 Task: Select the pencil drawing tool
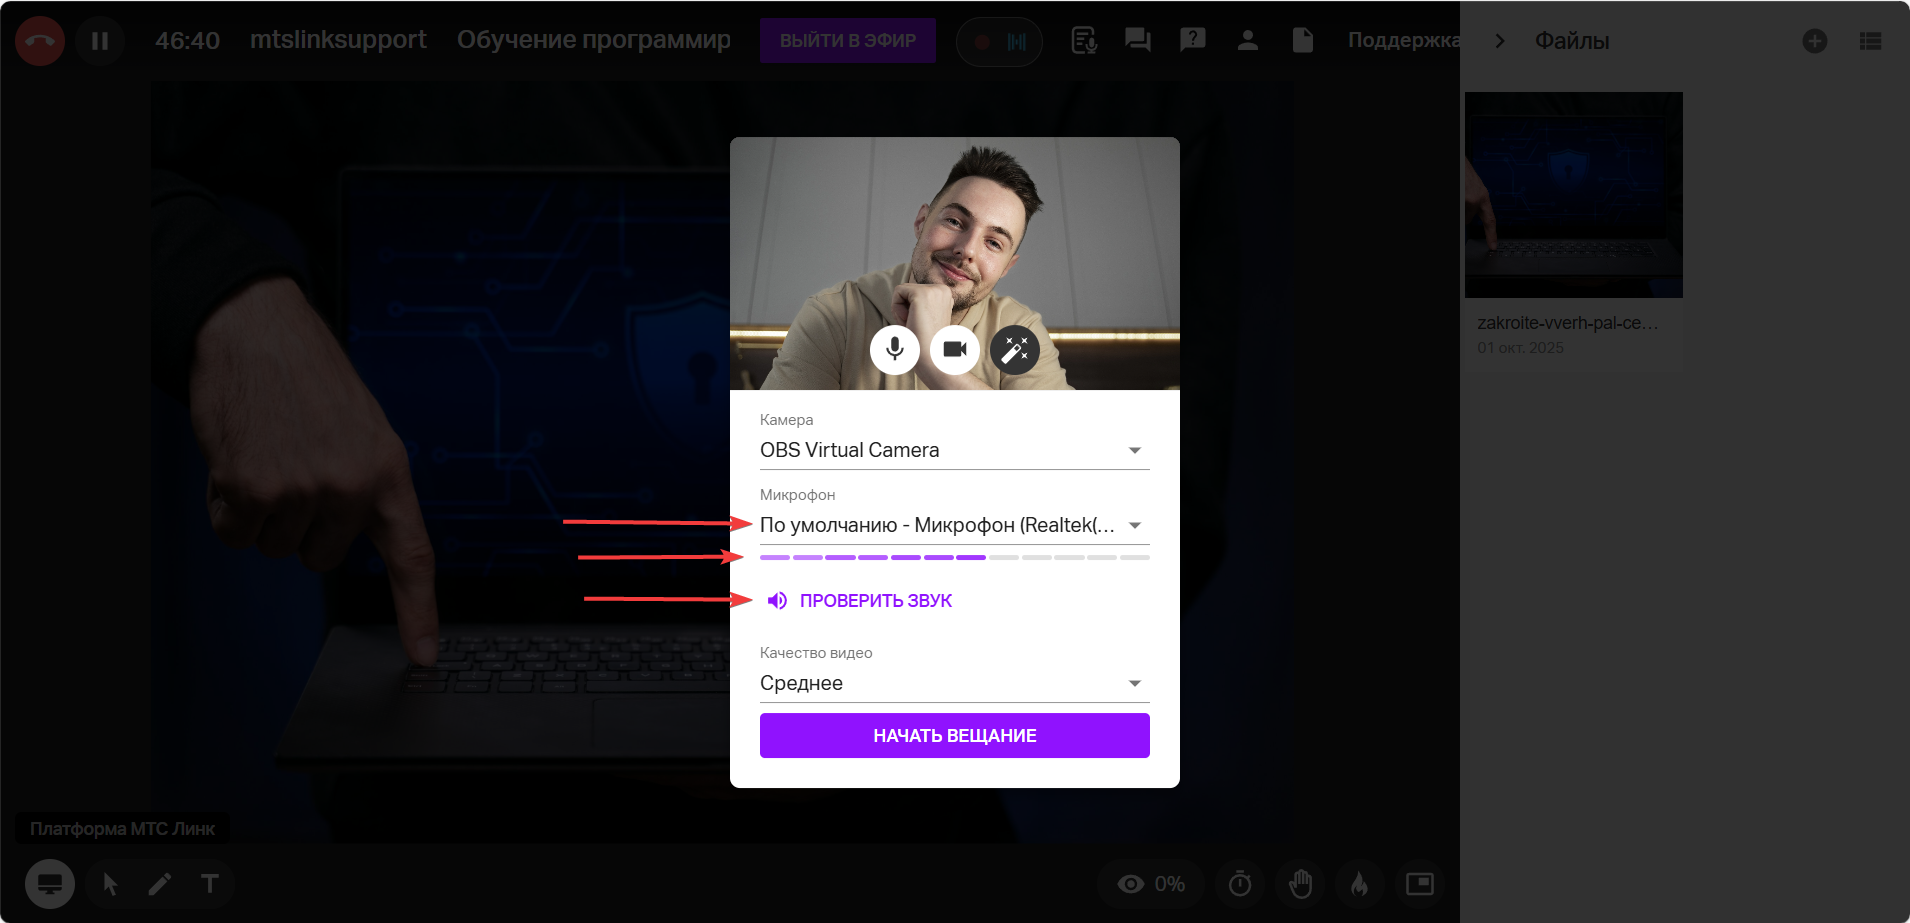coord(160,884)
